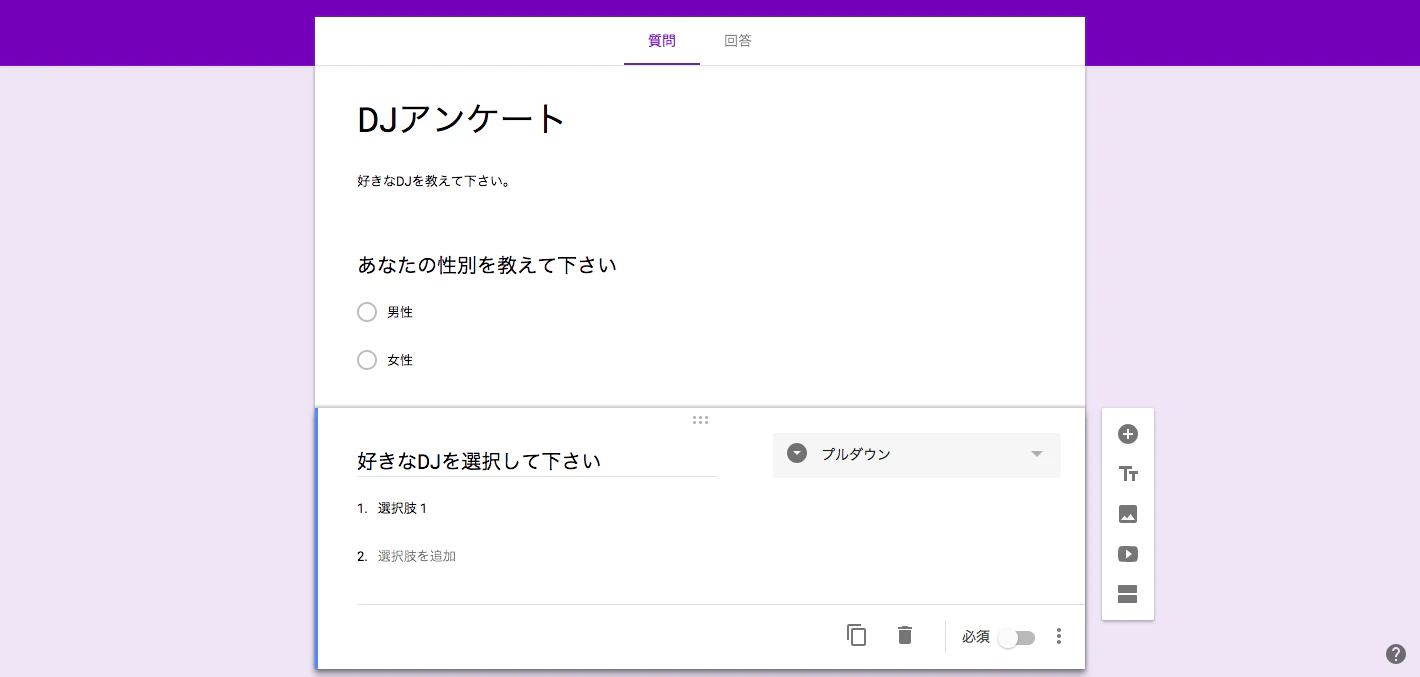This screenshot has height=677, width=1420.
Task: Click the form title DJアンケート
Action: 462,120
